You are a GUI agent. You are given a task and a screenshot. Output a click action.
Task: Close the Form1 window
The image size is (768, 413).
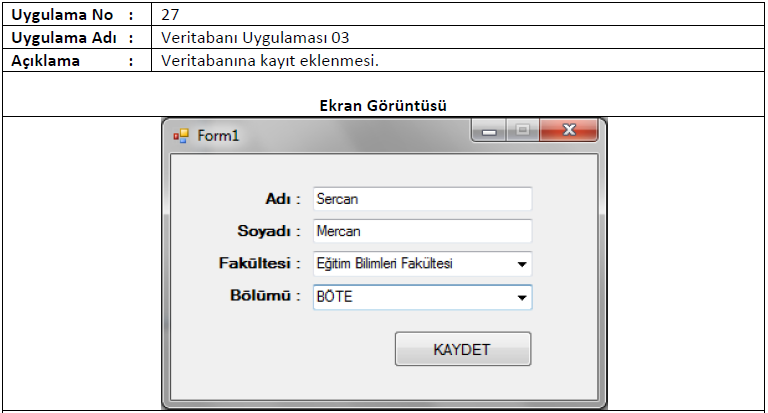569,131
